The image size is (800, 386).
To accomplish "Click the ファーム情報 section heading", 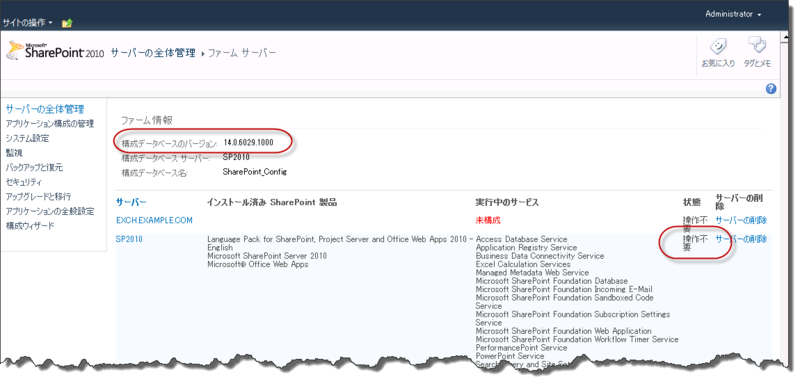I will 146,120.
